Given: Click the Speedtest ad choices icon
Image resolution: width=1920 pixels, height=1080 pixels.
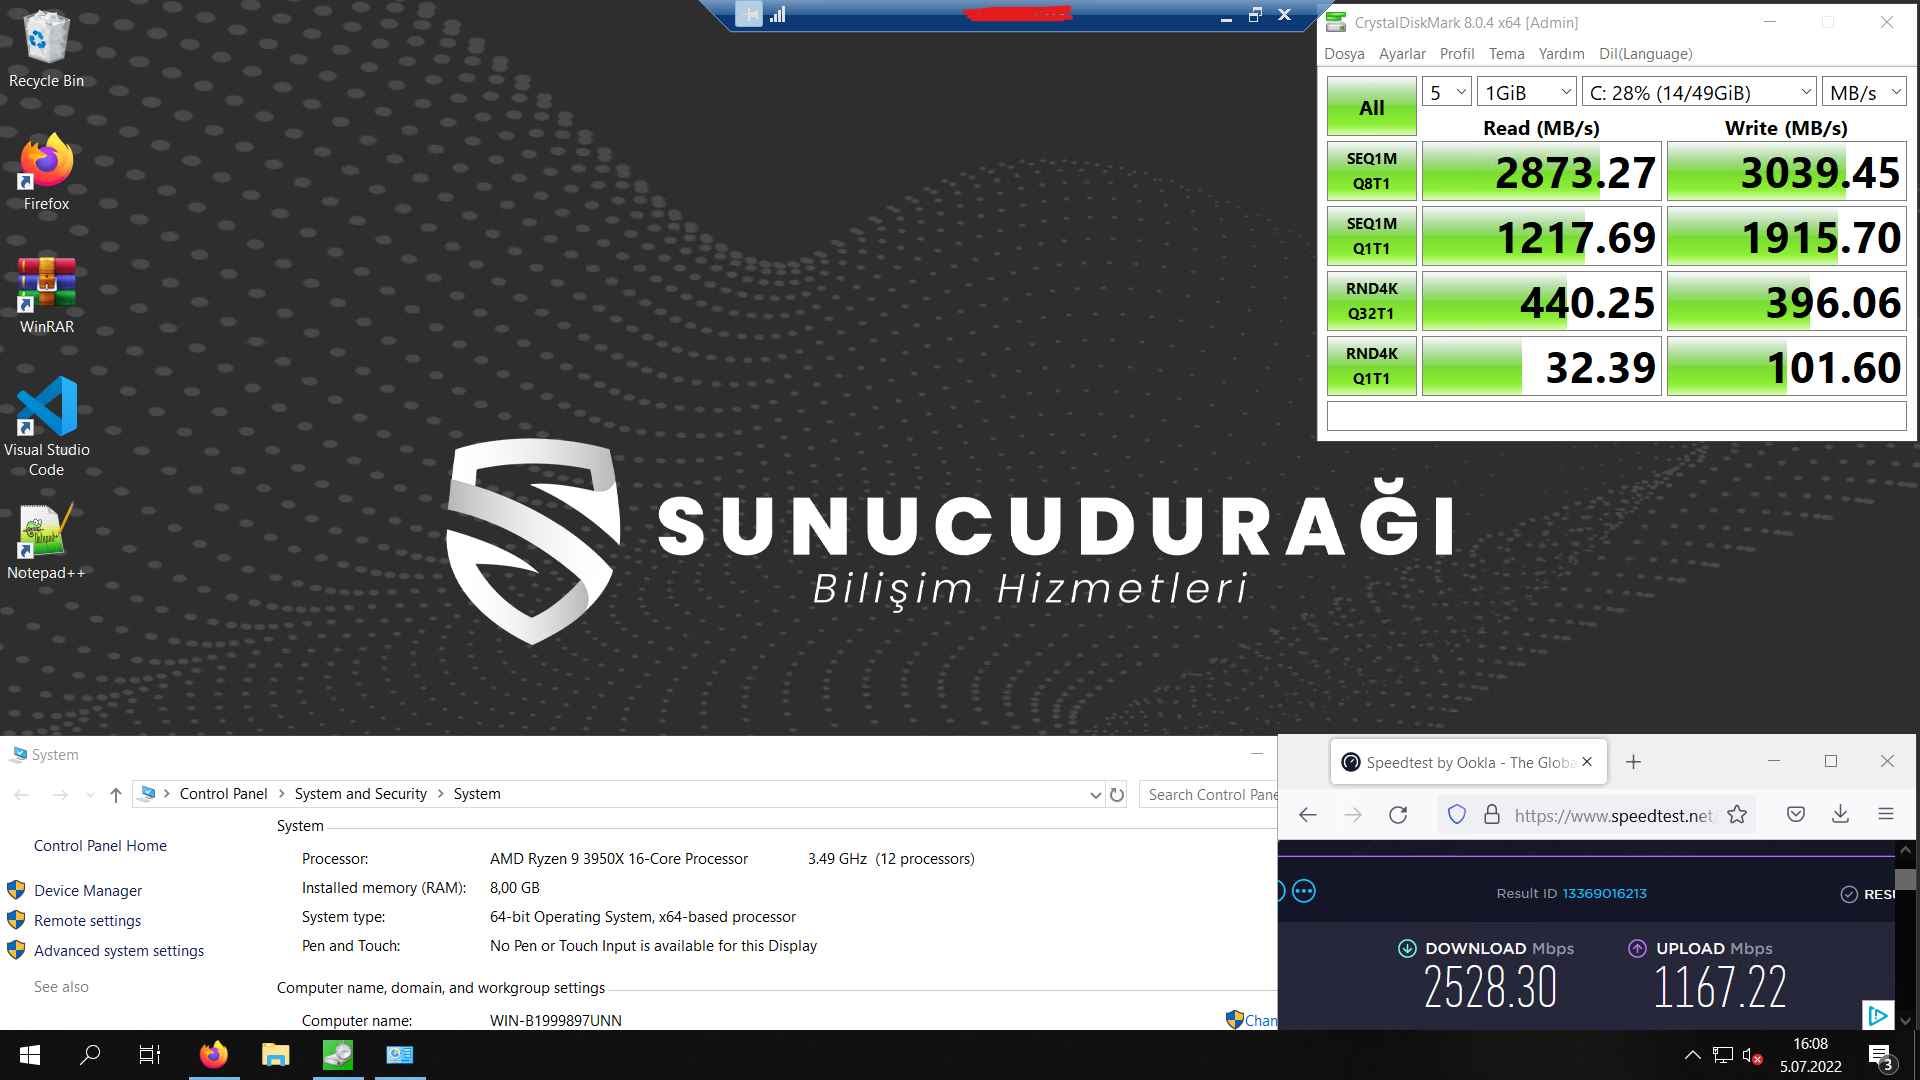Looking at the screenshot, I should click(x=1878, y=1016).
